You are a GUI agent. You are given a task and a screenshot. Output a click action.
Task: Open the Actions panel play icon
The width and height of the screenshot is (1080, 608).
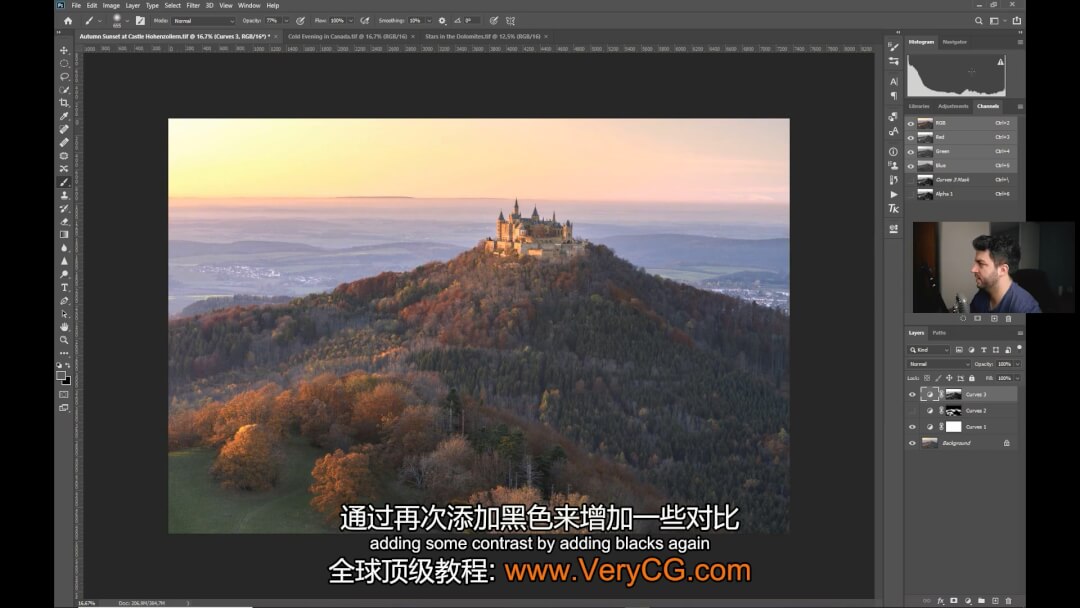pyautogui.click(x=893, y=194)
